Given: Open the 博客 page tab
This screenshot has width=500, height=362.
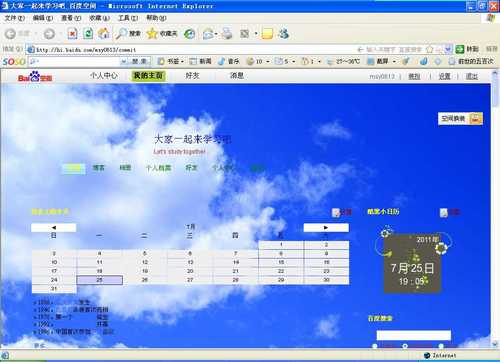Looking at the screenshot, I should tap(98, 168).
